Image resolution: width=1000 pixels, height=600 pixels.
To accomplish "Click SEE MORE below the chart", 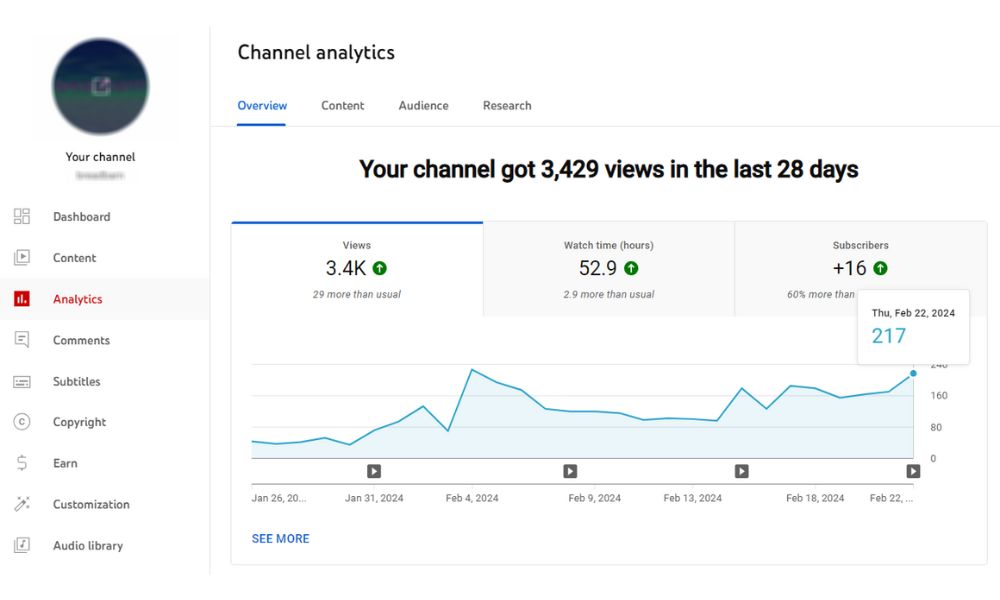I will point(280,538).
